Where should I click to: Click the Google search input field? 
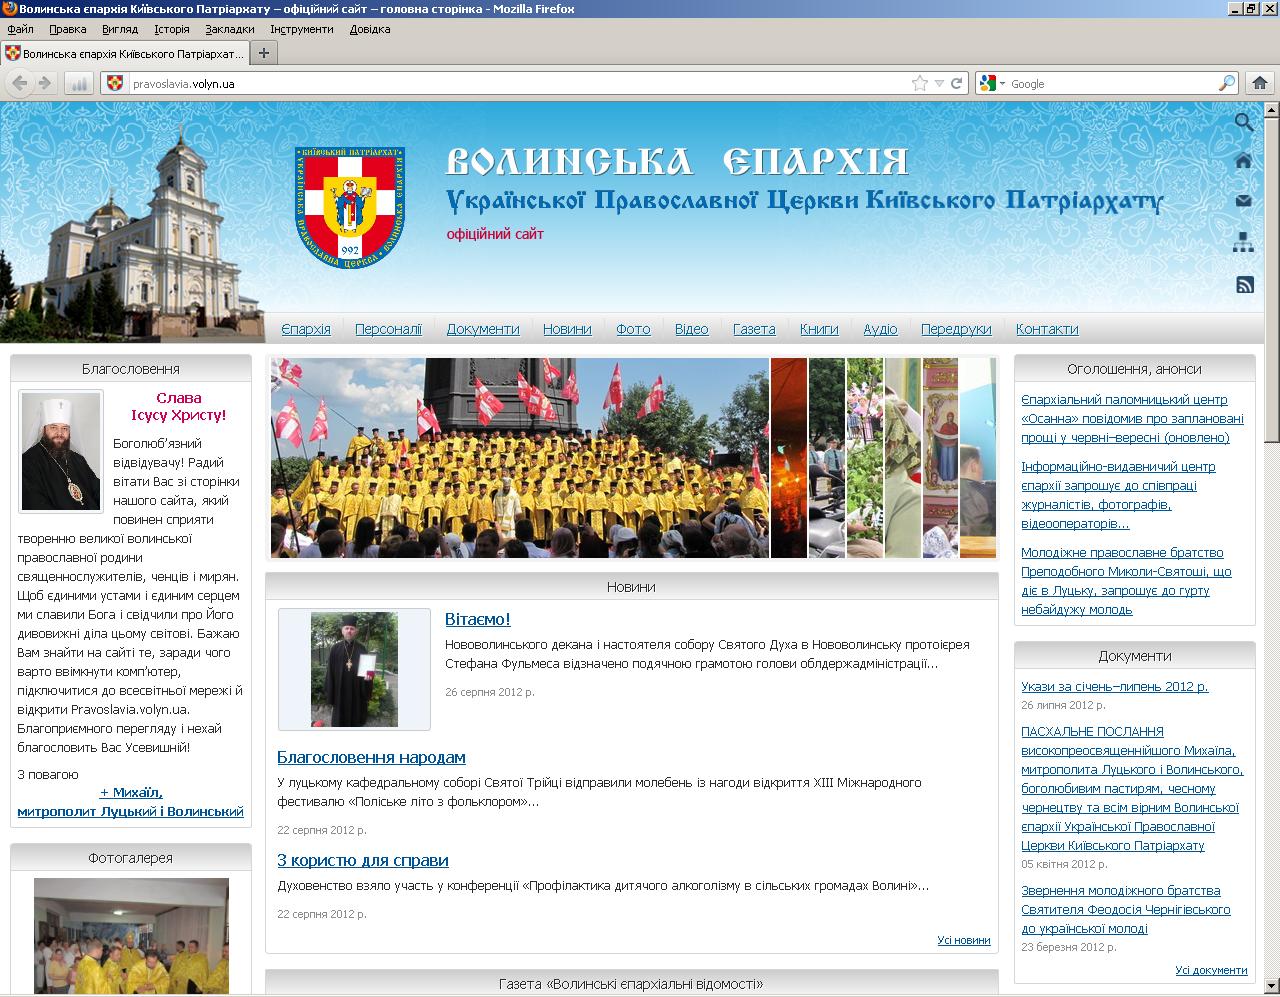(x=1110, y=84)
